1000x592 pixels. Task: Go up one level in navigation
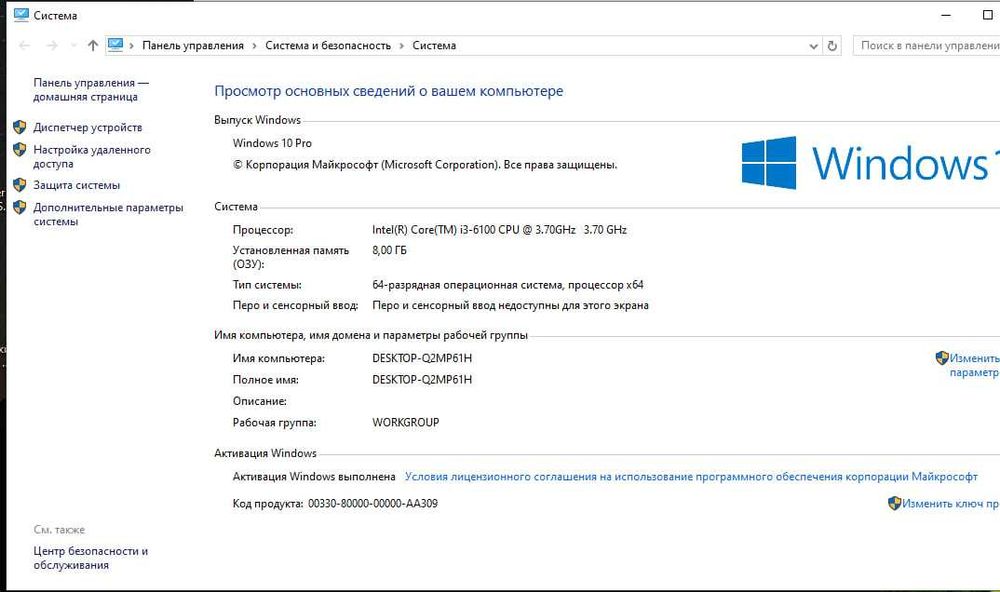(93, 45)
